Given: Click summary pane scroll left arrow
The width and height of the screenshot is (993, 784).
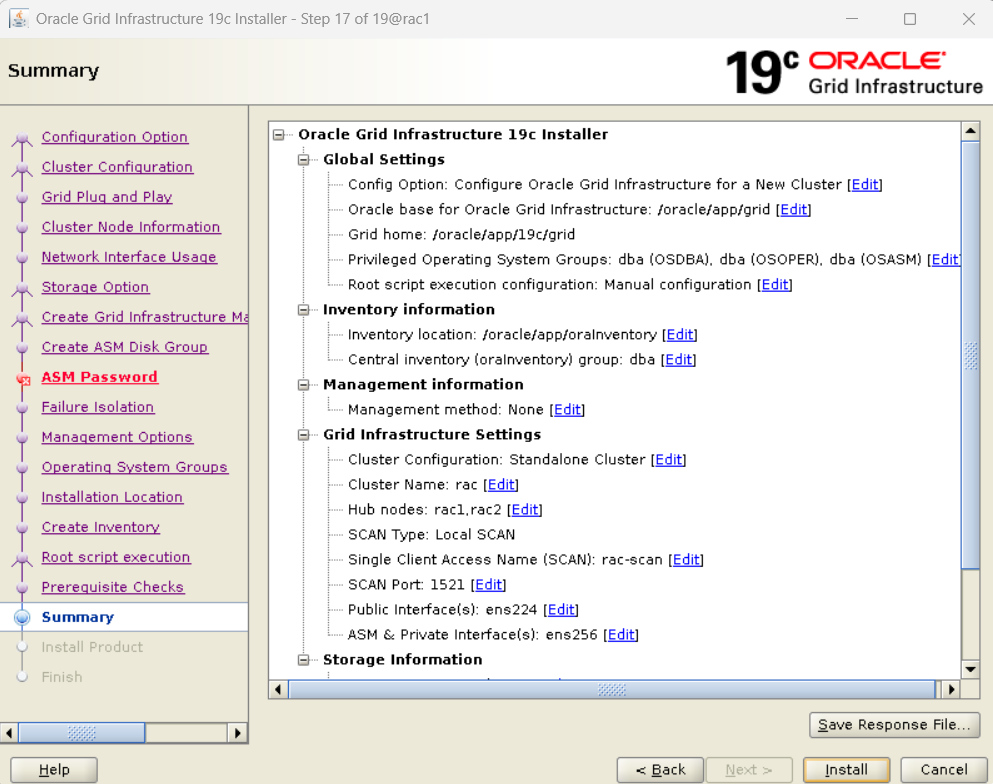Looking at the screenshot, I should tap(278, 689).
